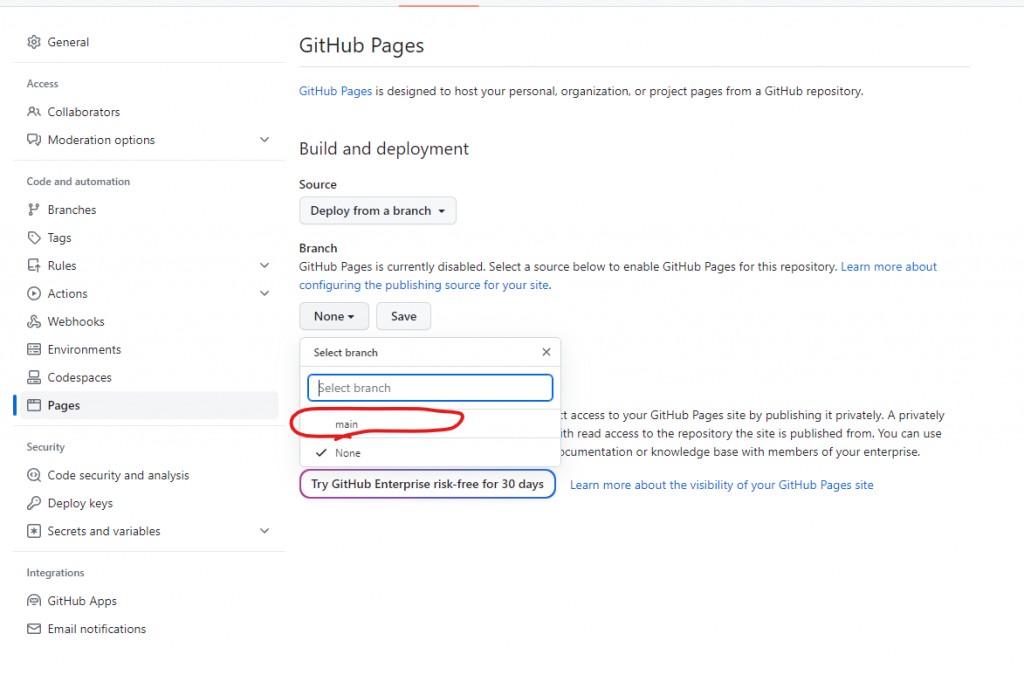This screenshot has height=675, width=1024.
Task: Open Learn more about visibility link
Action: click(722, 485)
